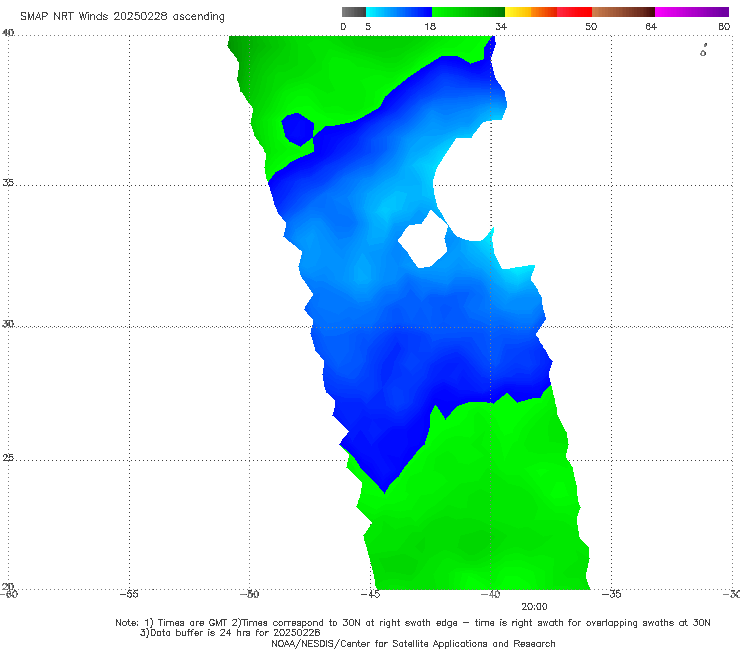
Task: Click the small isolated blue patch inside green area
Action: tap(298, 129)
